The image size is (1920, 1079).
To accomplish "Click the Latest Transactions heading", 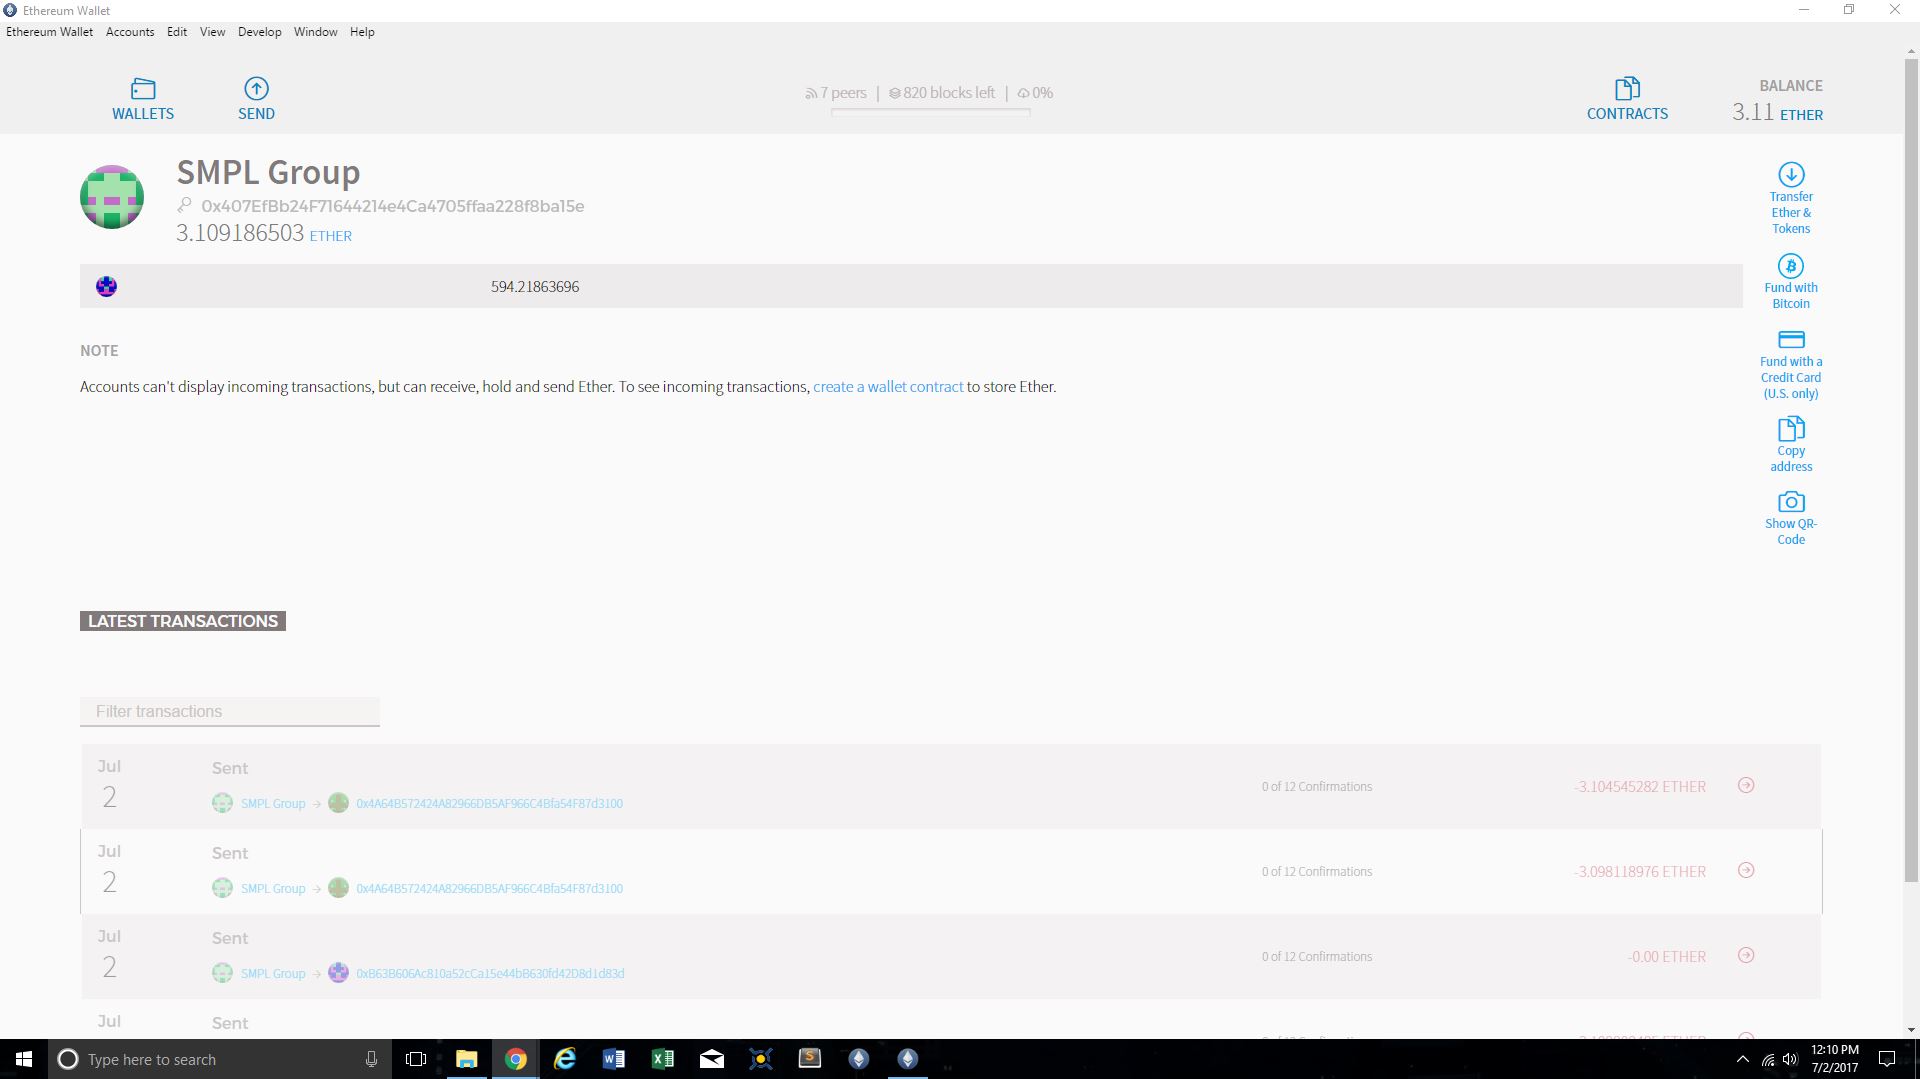I will point(183,621).
